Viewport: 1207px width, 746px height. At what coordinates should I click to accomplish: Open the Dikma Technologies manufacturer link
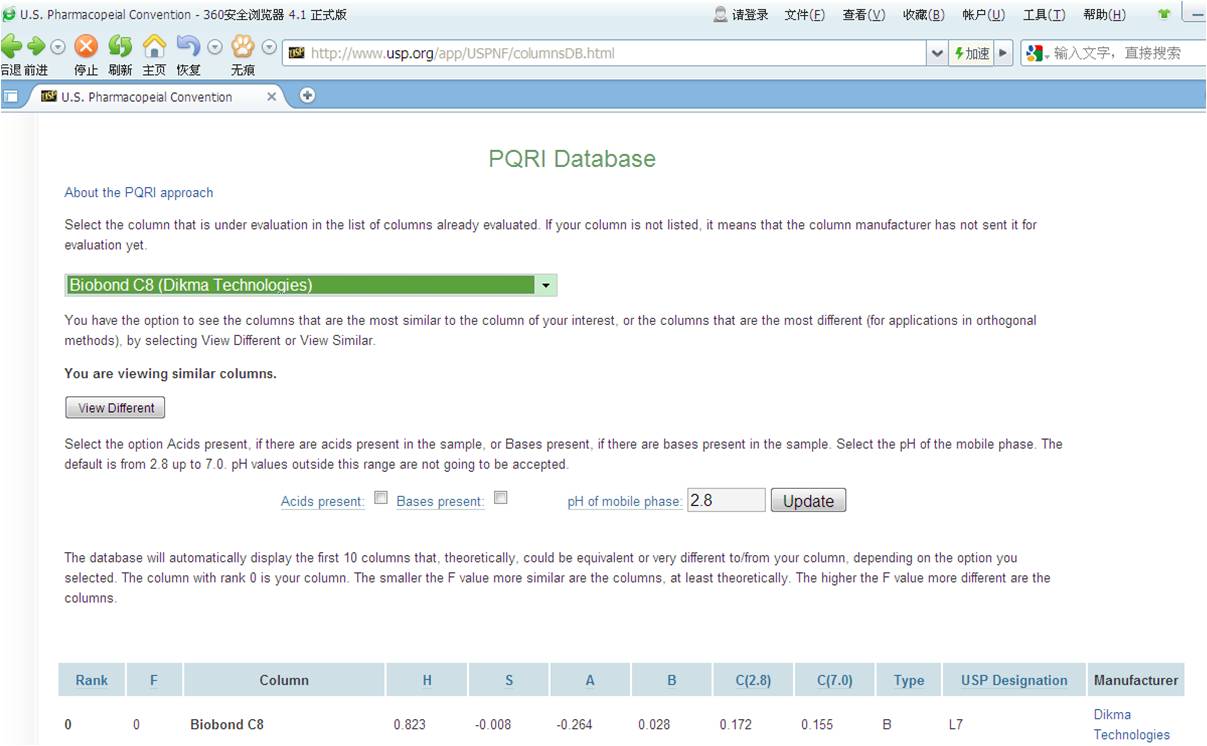1131,725
